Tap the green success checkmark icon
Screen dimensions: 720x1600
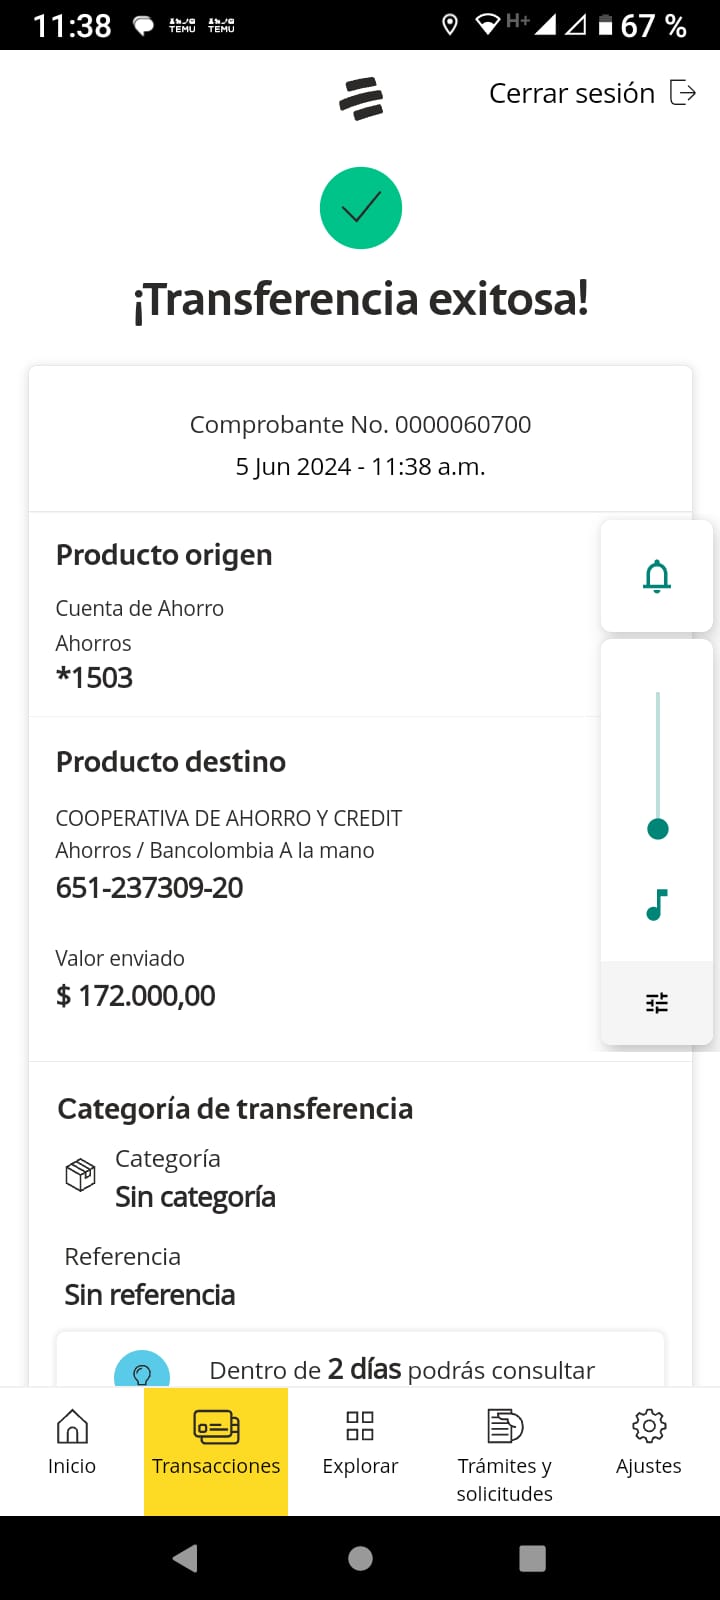pos(361,208)
